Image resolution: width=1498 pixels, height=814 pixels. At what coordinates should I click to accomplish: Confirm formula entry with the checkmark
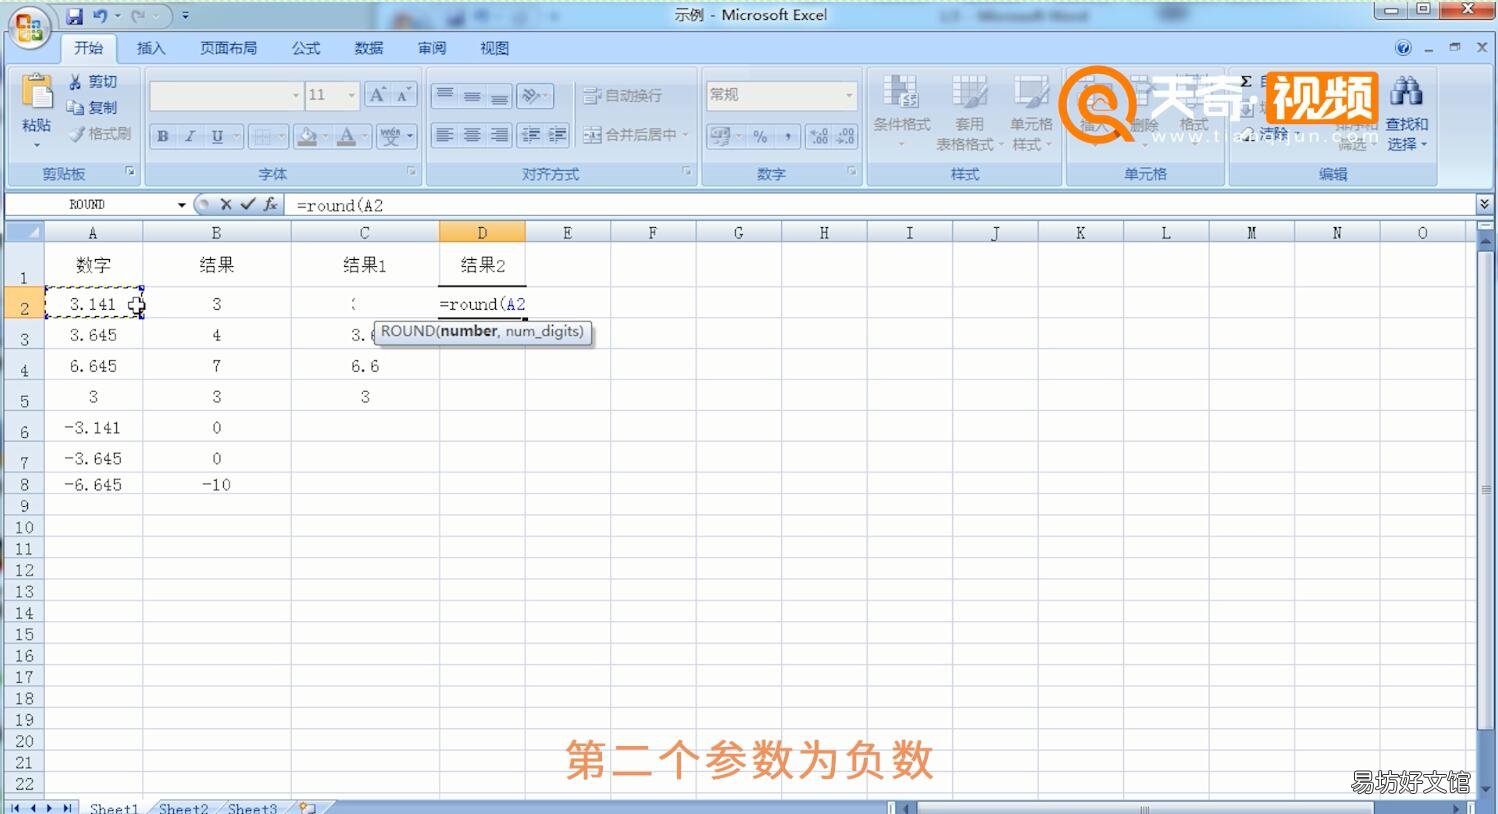(x=247, y=205)
